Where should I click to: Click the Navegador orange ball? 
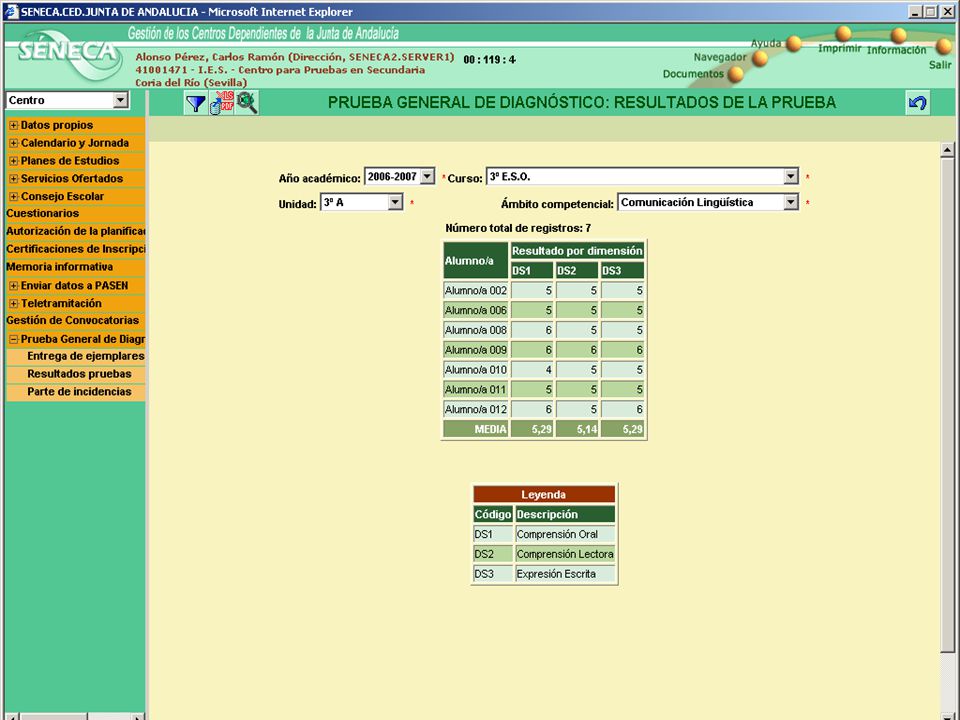760,58
